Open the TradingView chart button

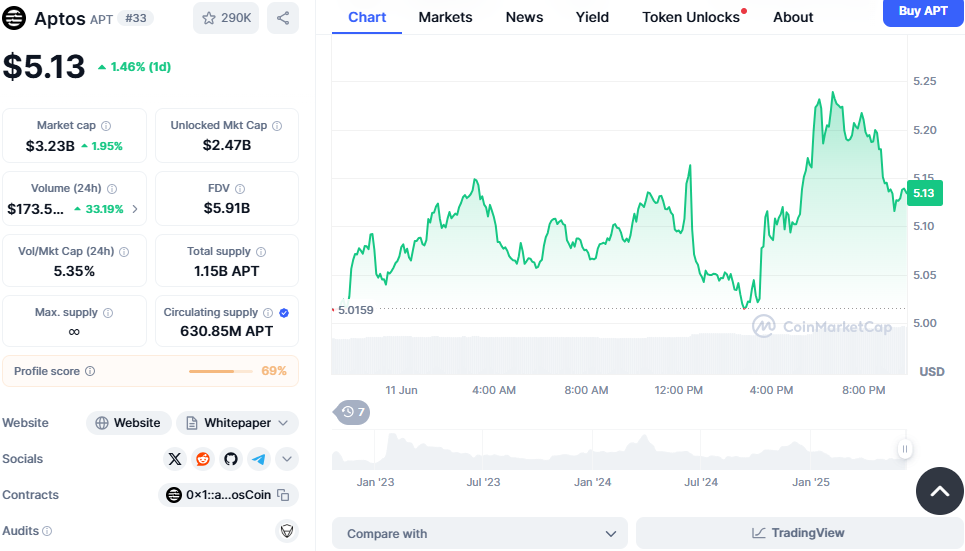[x=798, y=533]
